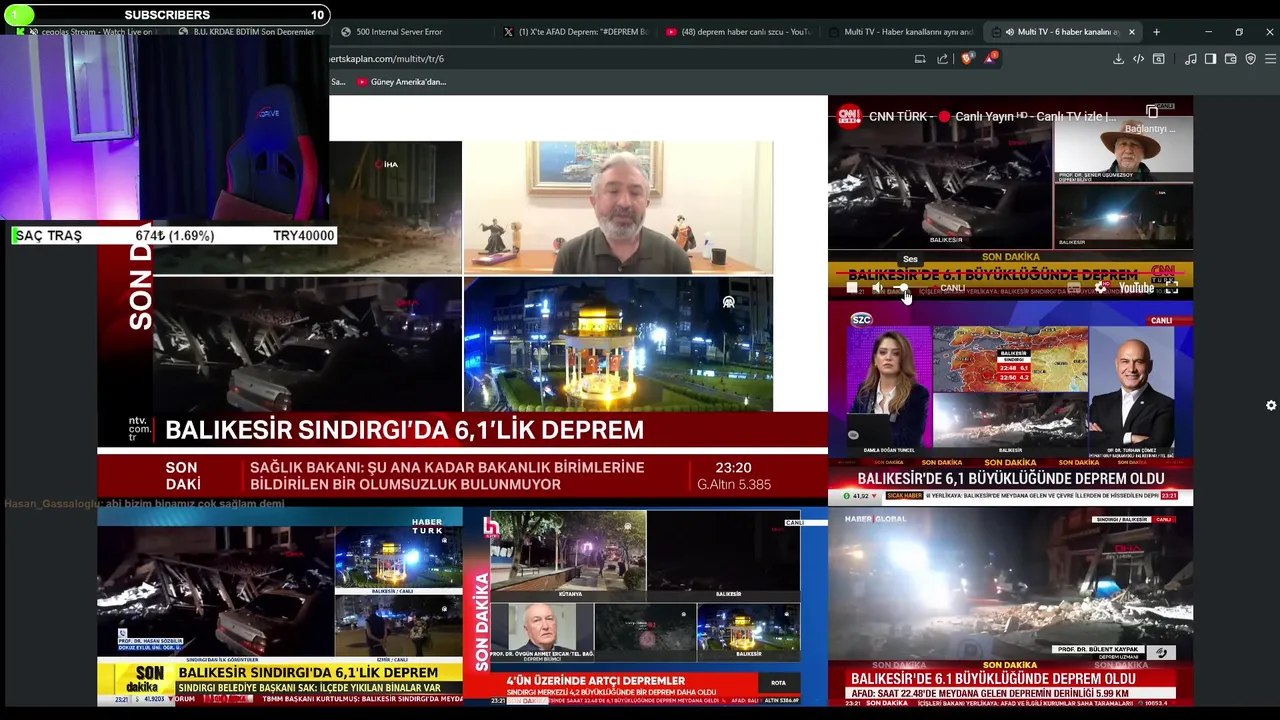Viewport: 1280px width, 720px height.
Task: Open Brave Rewards triangle icon
Action: pyautogui.click(x=990, y=58)
